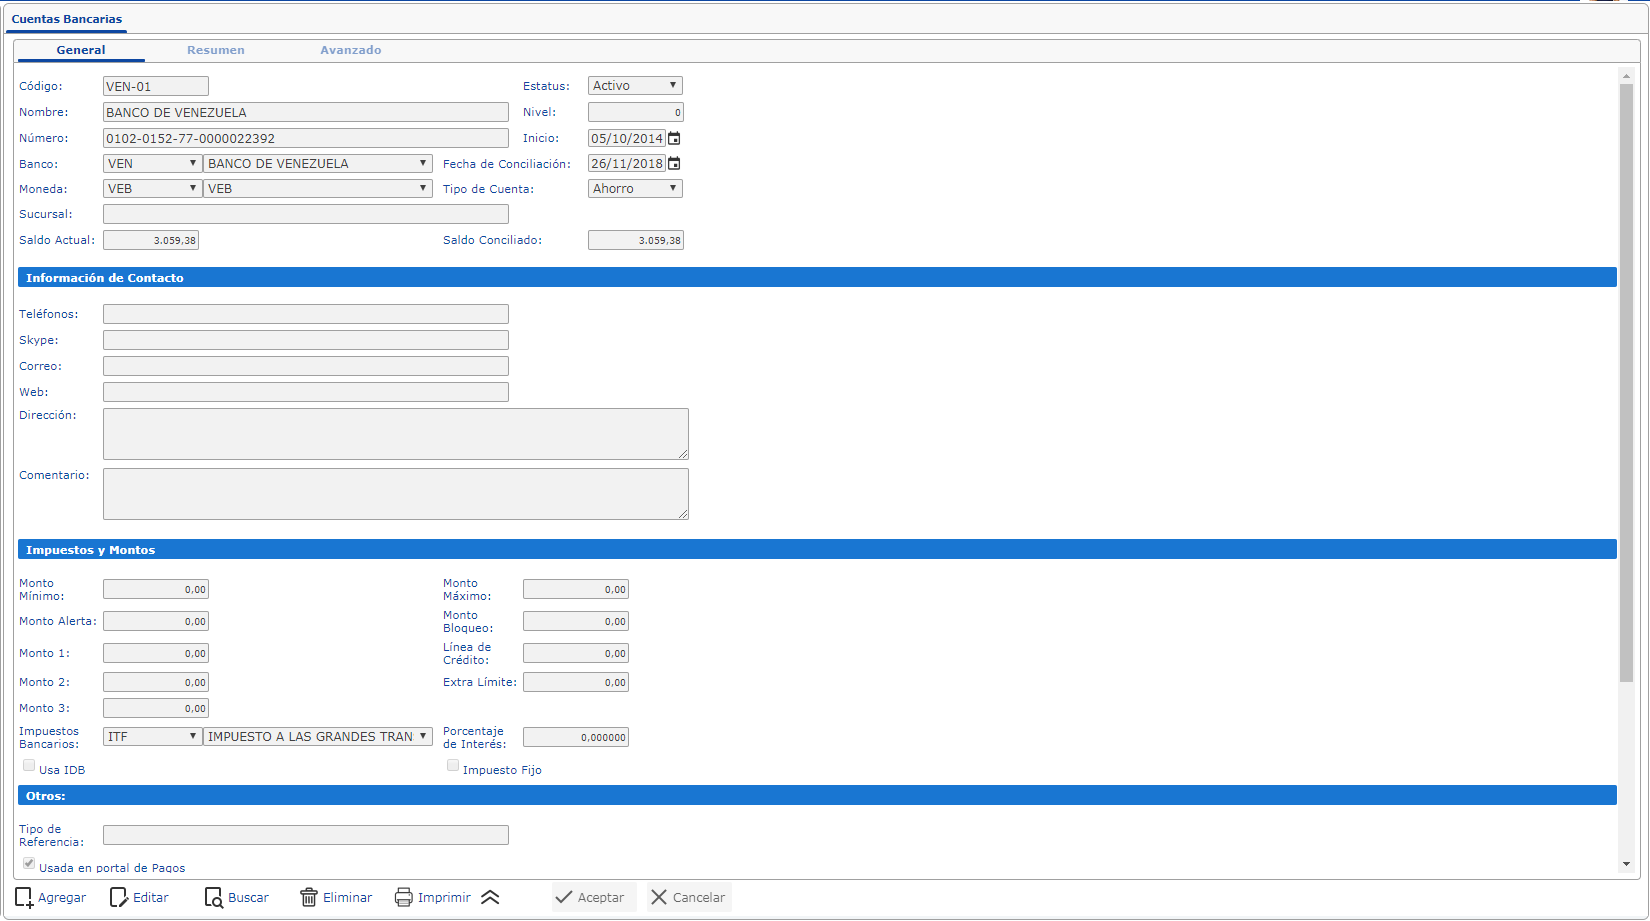This screenshot has width=1650, height=921.
Task: Expand the Tipo de Cuenta dropdown
Action: point(635,189)
